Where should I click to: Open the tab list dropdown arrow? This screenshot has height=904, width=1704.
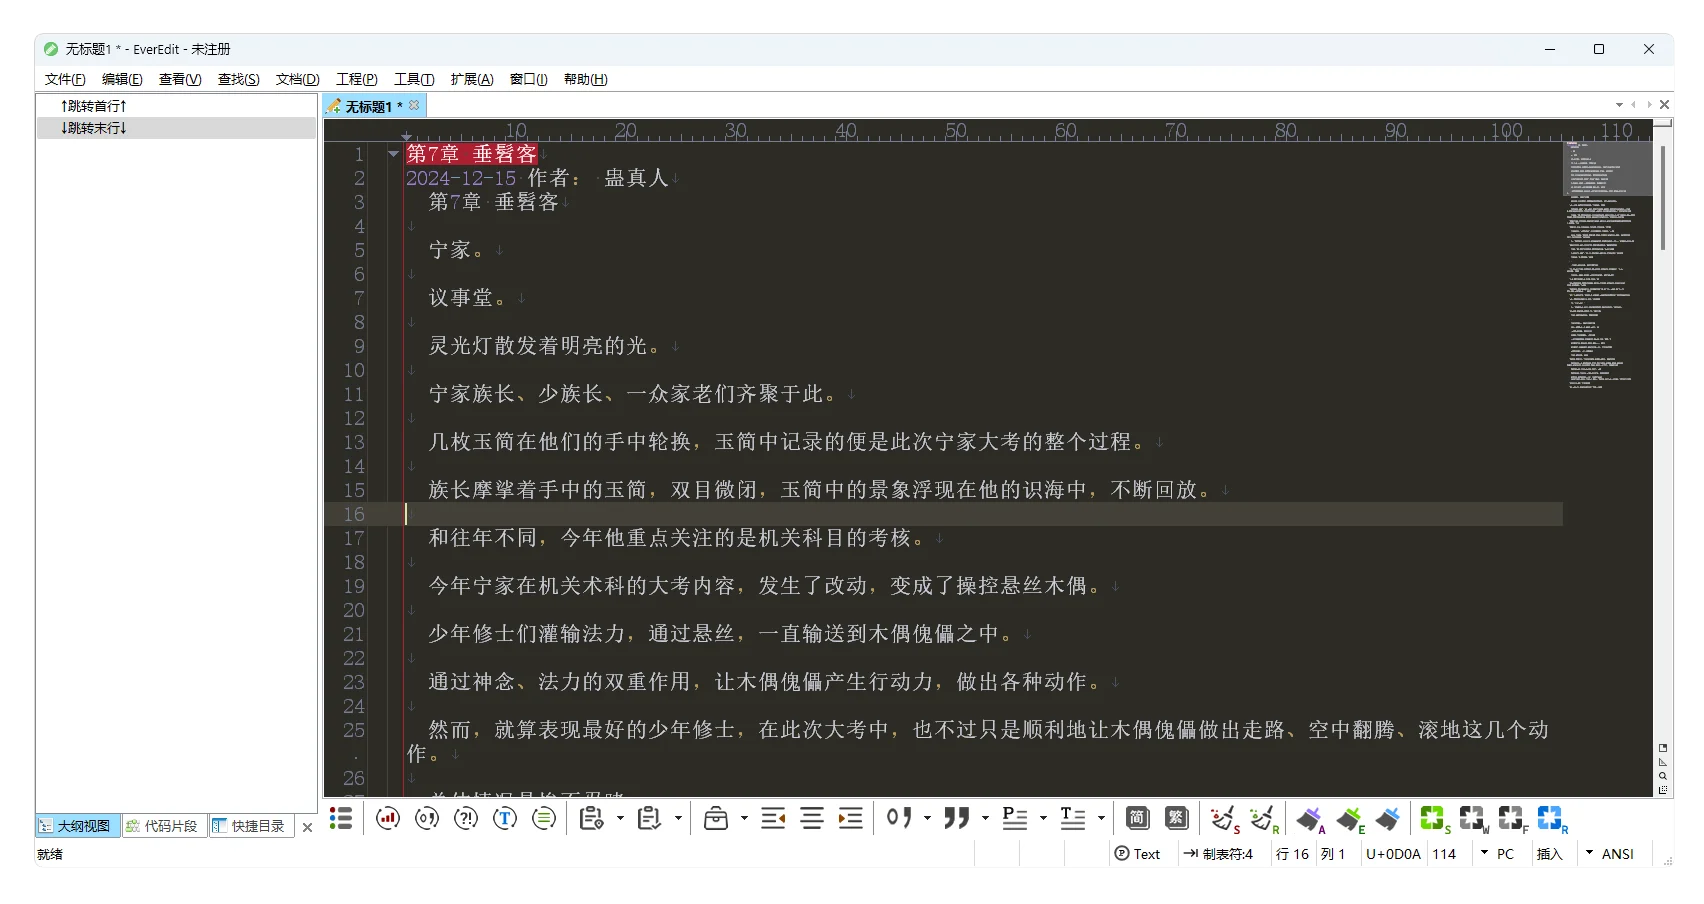point(1619,105)
